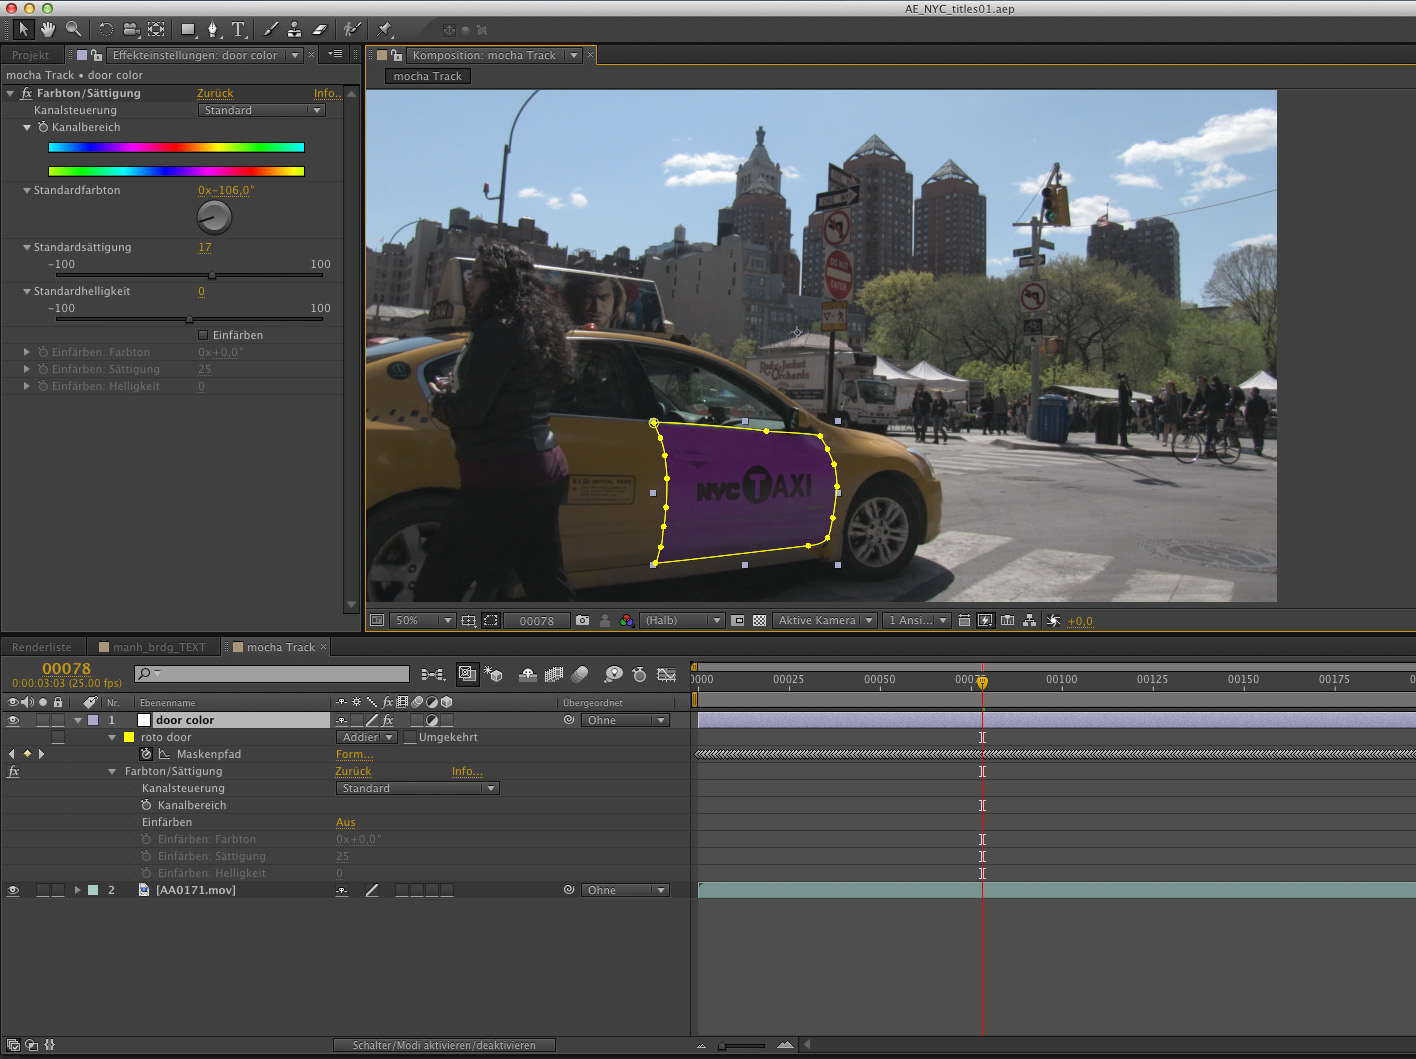The image size is (1416, 1059).
Task: Click the Standardsättigung slider handle
Action: (x=211, y=275)
